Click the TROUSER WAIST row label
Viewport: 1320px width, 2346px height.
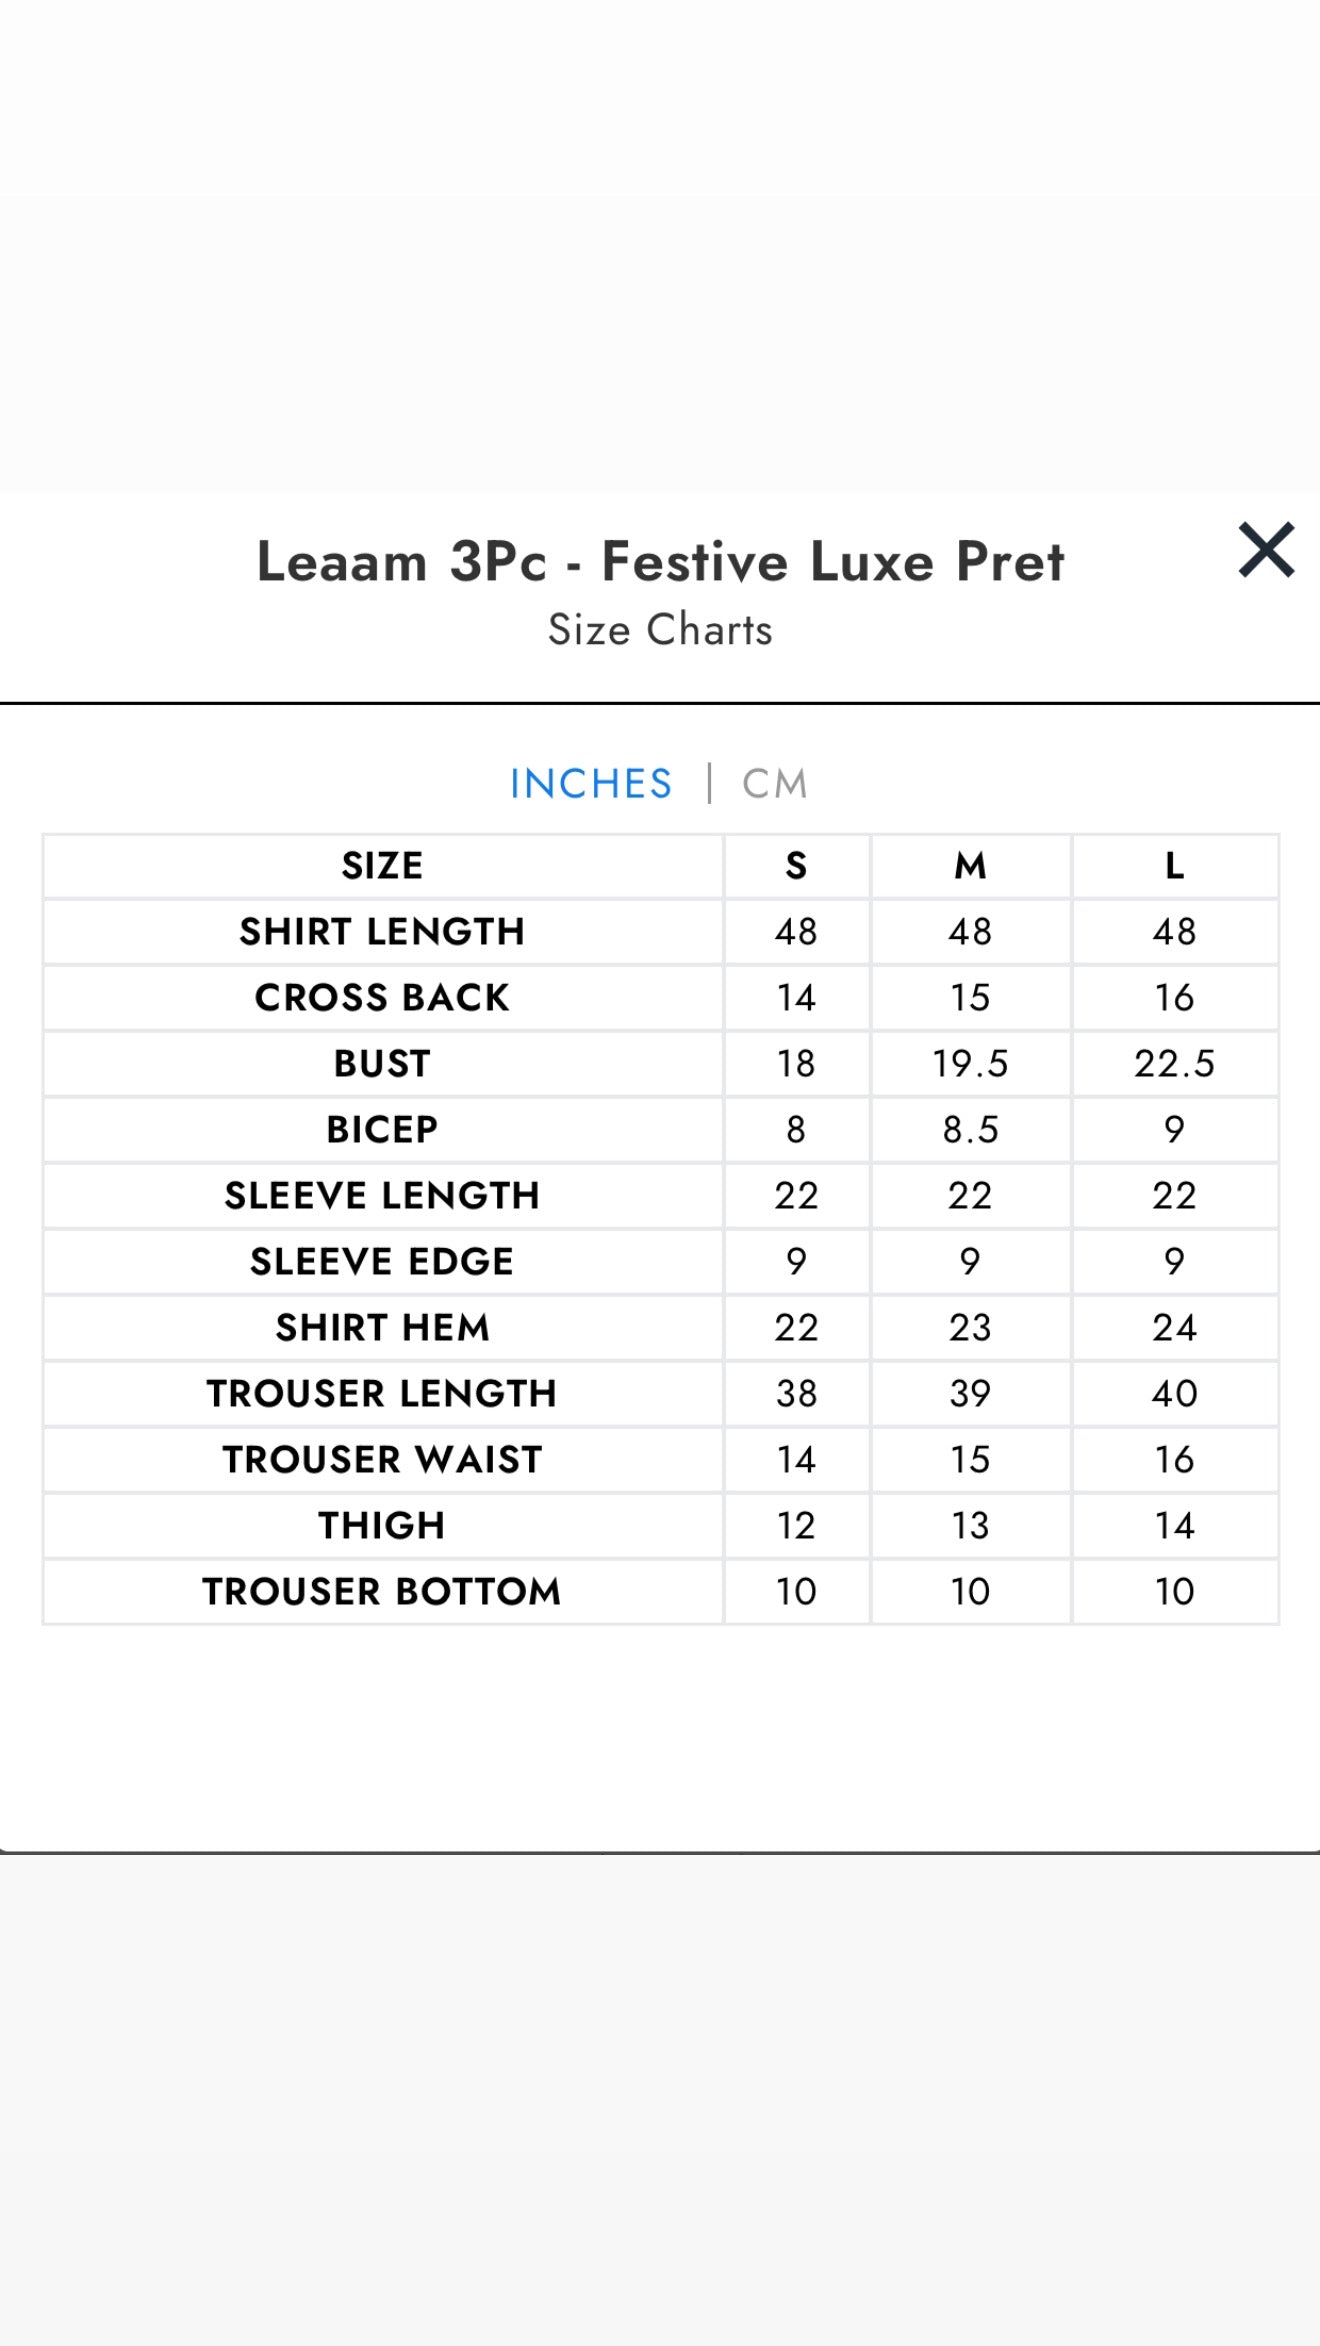click(383, 1459)
